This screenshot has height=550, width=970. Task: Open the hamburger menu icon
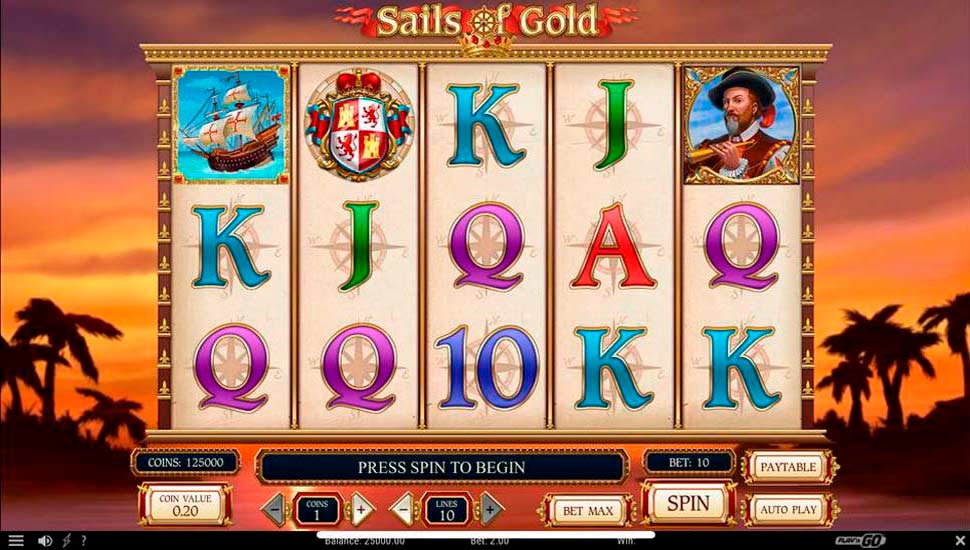tap(16, 541)
